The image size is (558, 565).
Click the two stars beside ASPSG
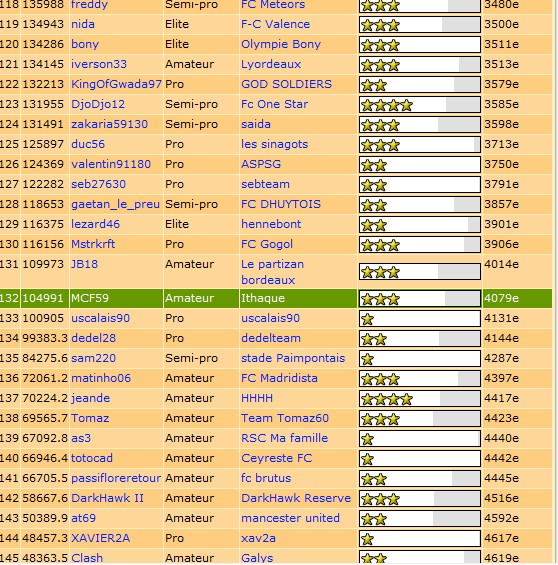[374, 165]
